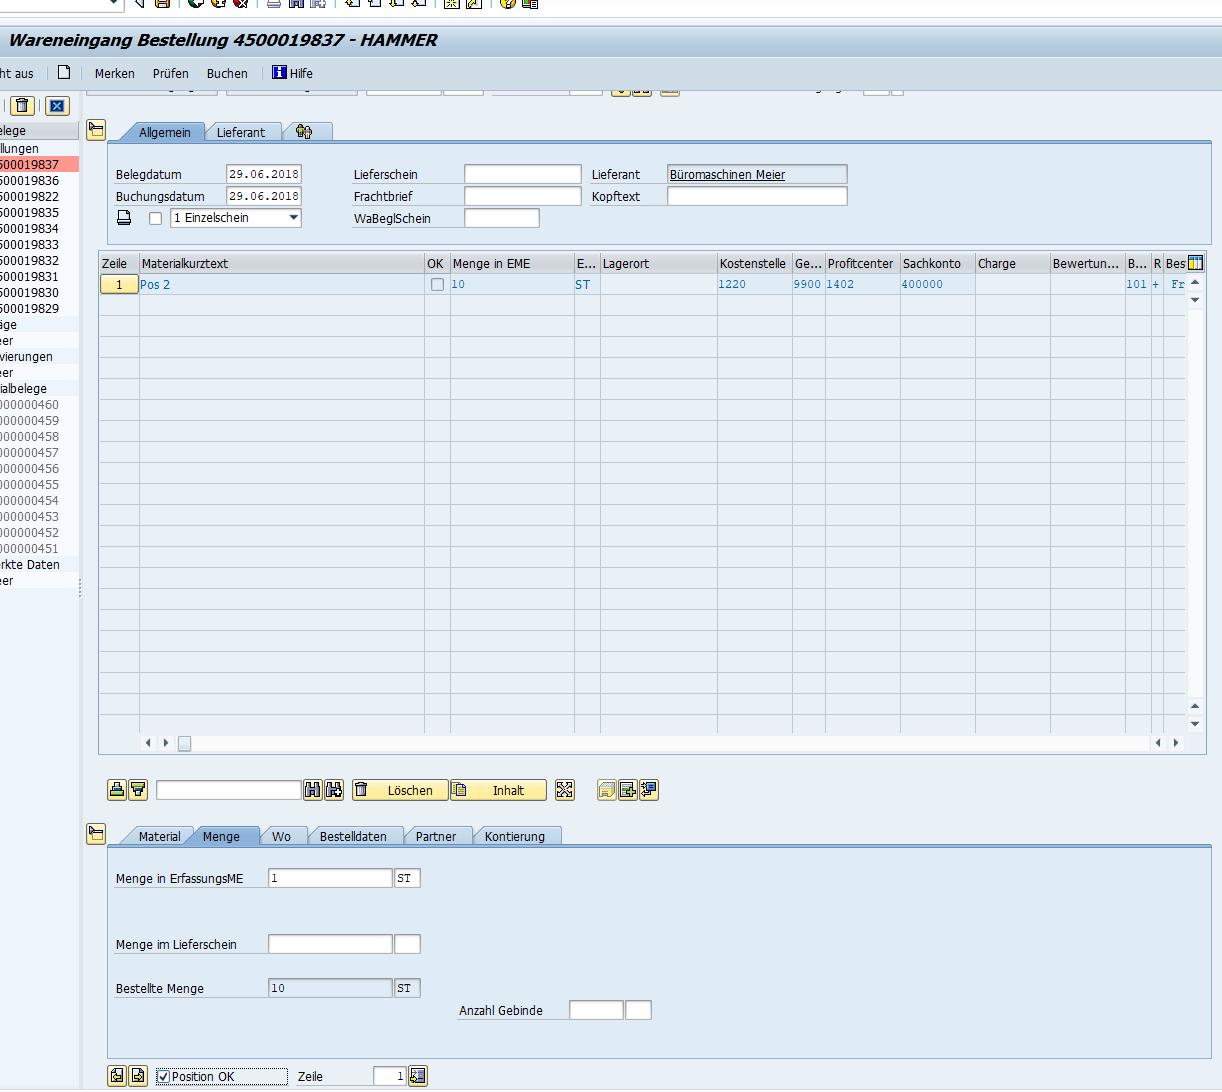Click the trash icon in left panel
This screenshot has height=1092, width=1222.
coord(23,106)
